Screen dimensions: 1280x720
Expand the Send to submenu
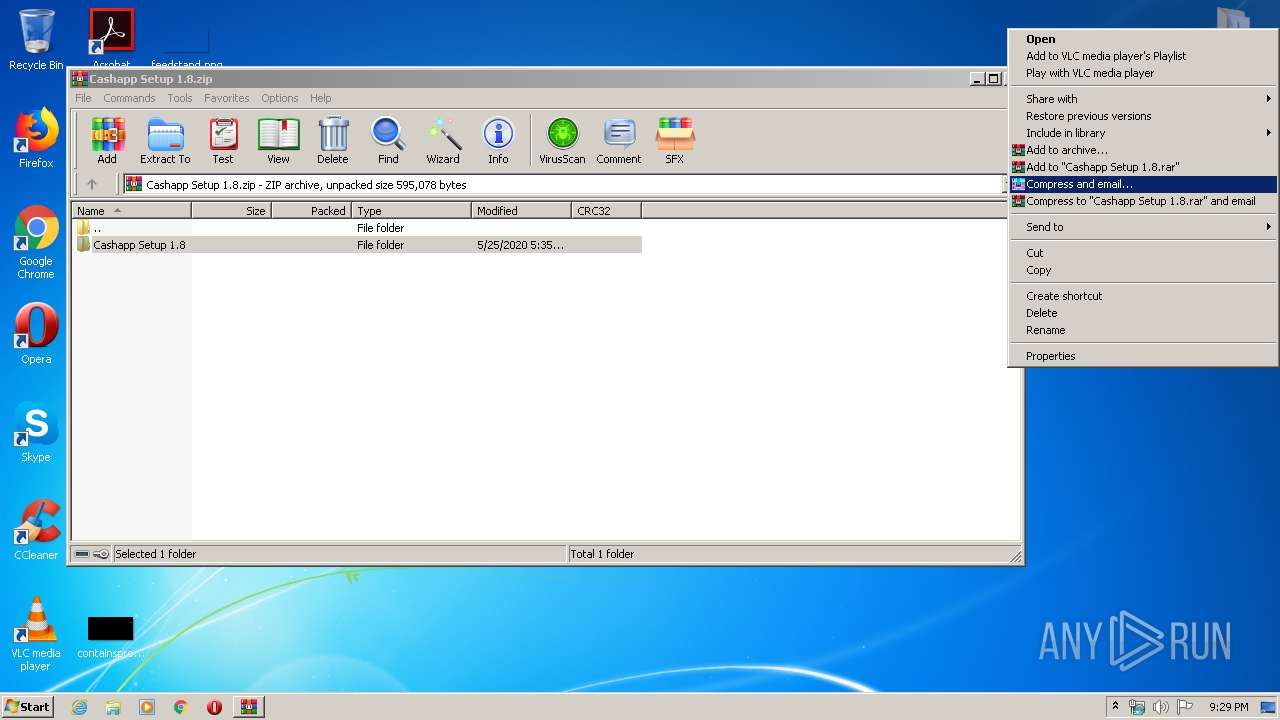(1142, 227)
